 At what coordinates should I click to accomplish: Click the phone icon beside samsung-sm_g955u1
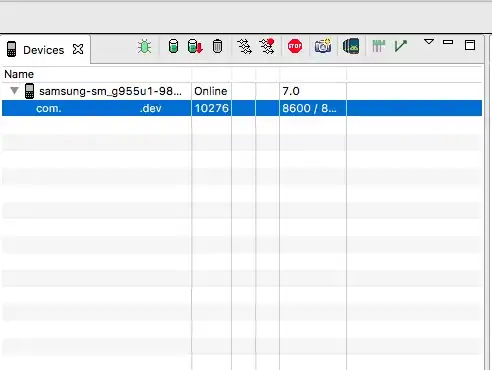pyautogui.click(x=29, y=91)
